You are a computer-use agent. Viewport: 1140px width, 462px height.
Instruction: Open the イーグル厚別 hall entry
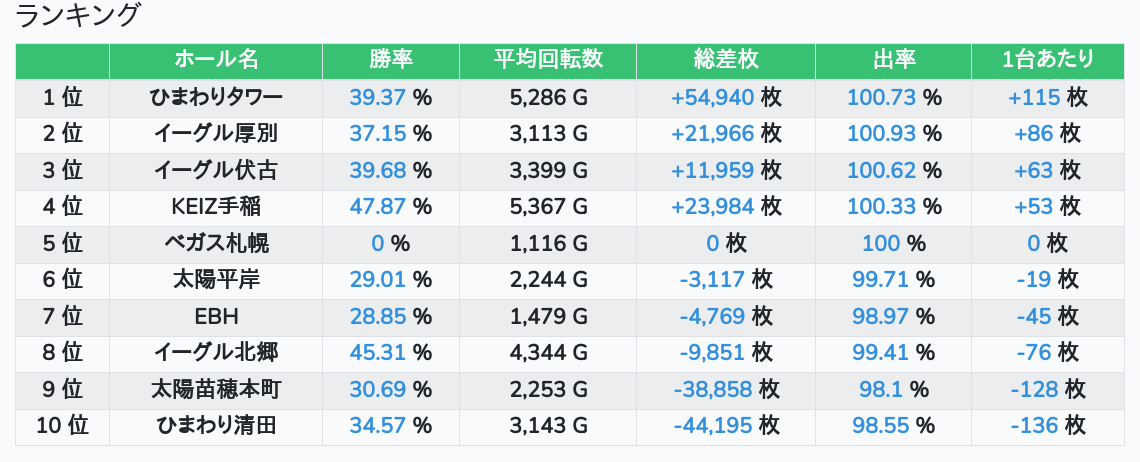pos(216,134)
